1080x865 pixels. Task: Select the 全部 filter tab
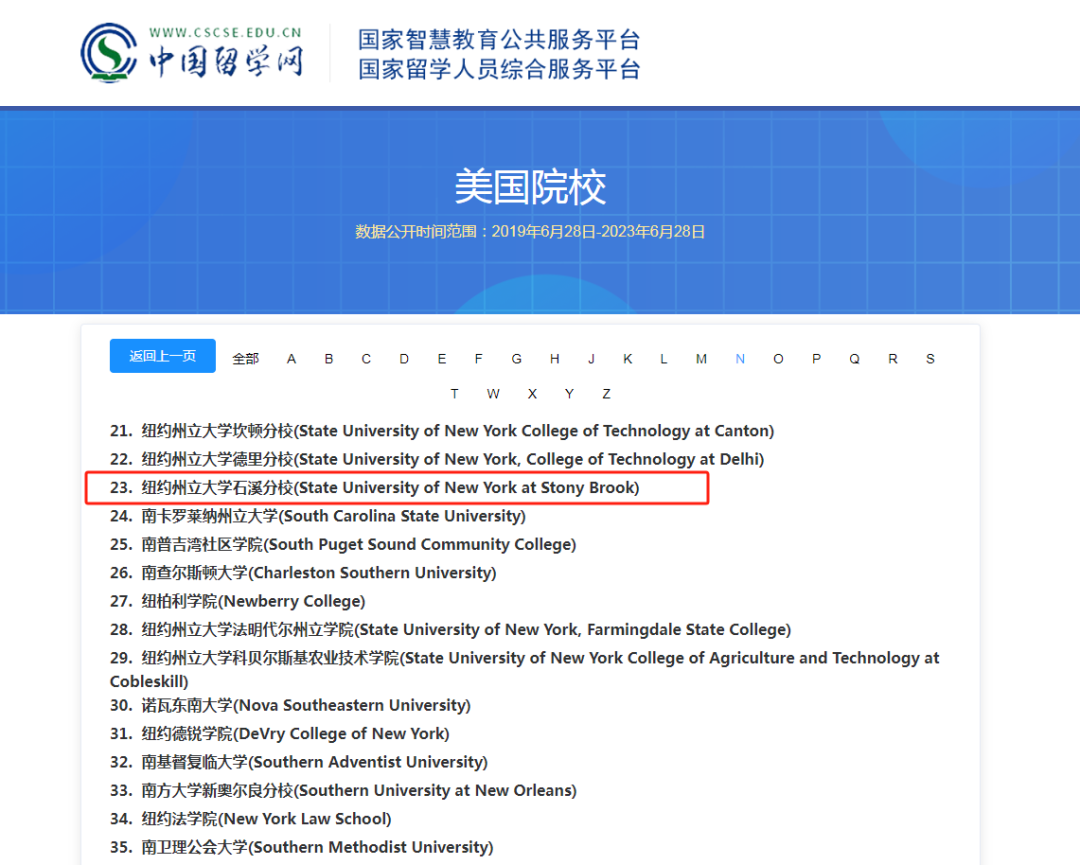point(245,359)
